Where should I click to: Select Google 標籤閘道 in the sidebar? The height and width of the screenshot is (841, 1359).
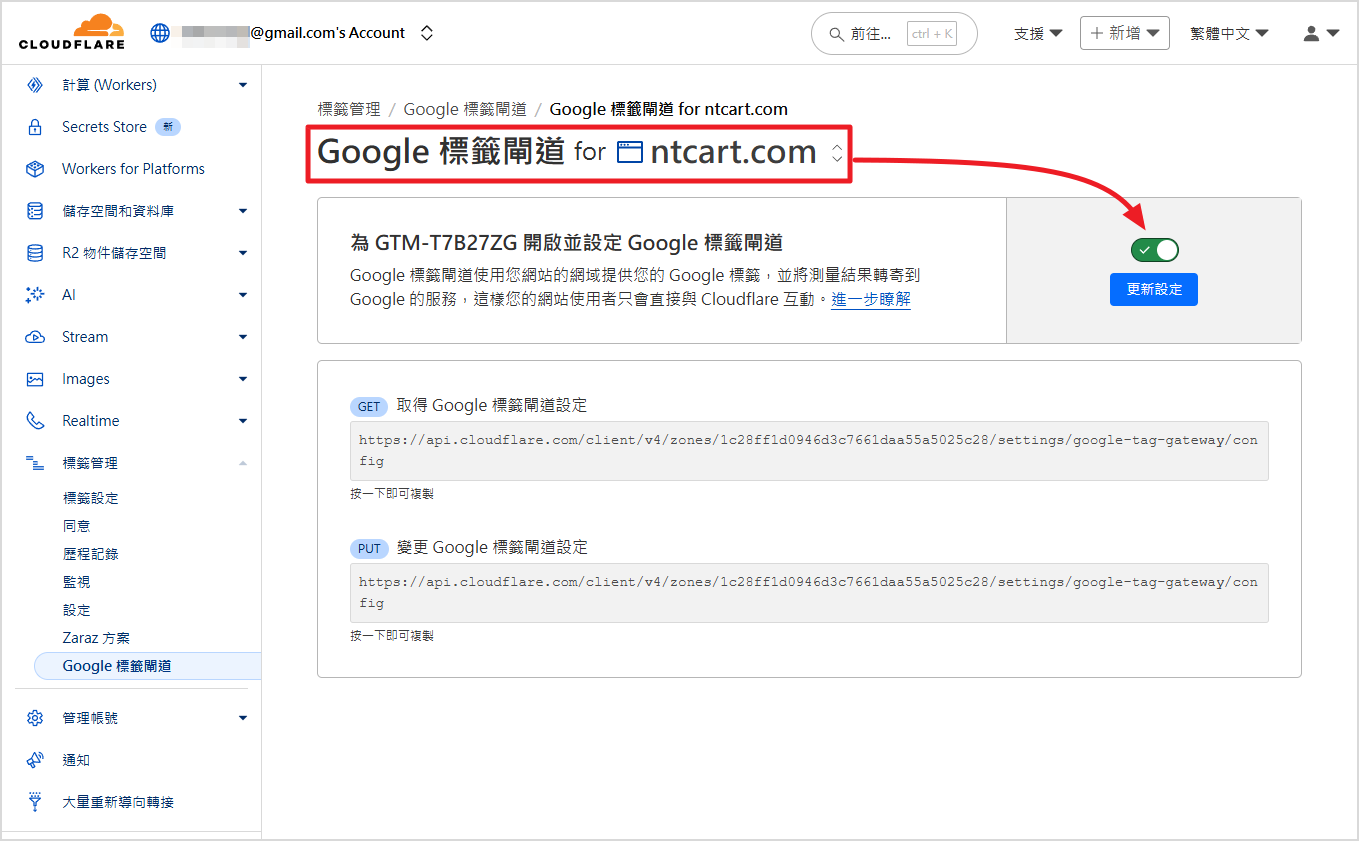pyautogui.click(x=147, y=666)
